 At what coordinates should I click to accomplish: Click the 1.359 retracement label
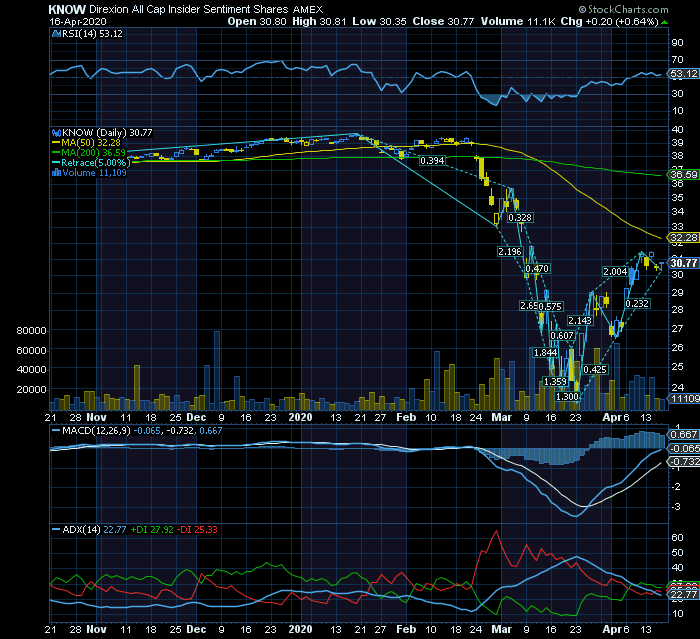pyautogui.click(x=555, y=382)
